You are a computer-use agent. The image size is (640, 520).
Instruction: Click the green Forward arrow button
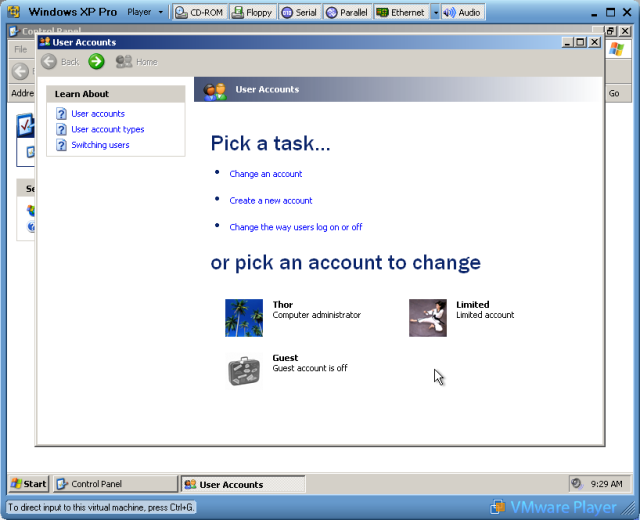(96, 62)
